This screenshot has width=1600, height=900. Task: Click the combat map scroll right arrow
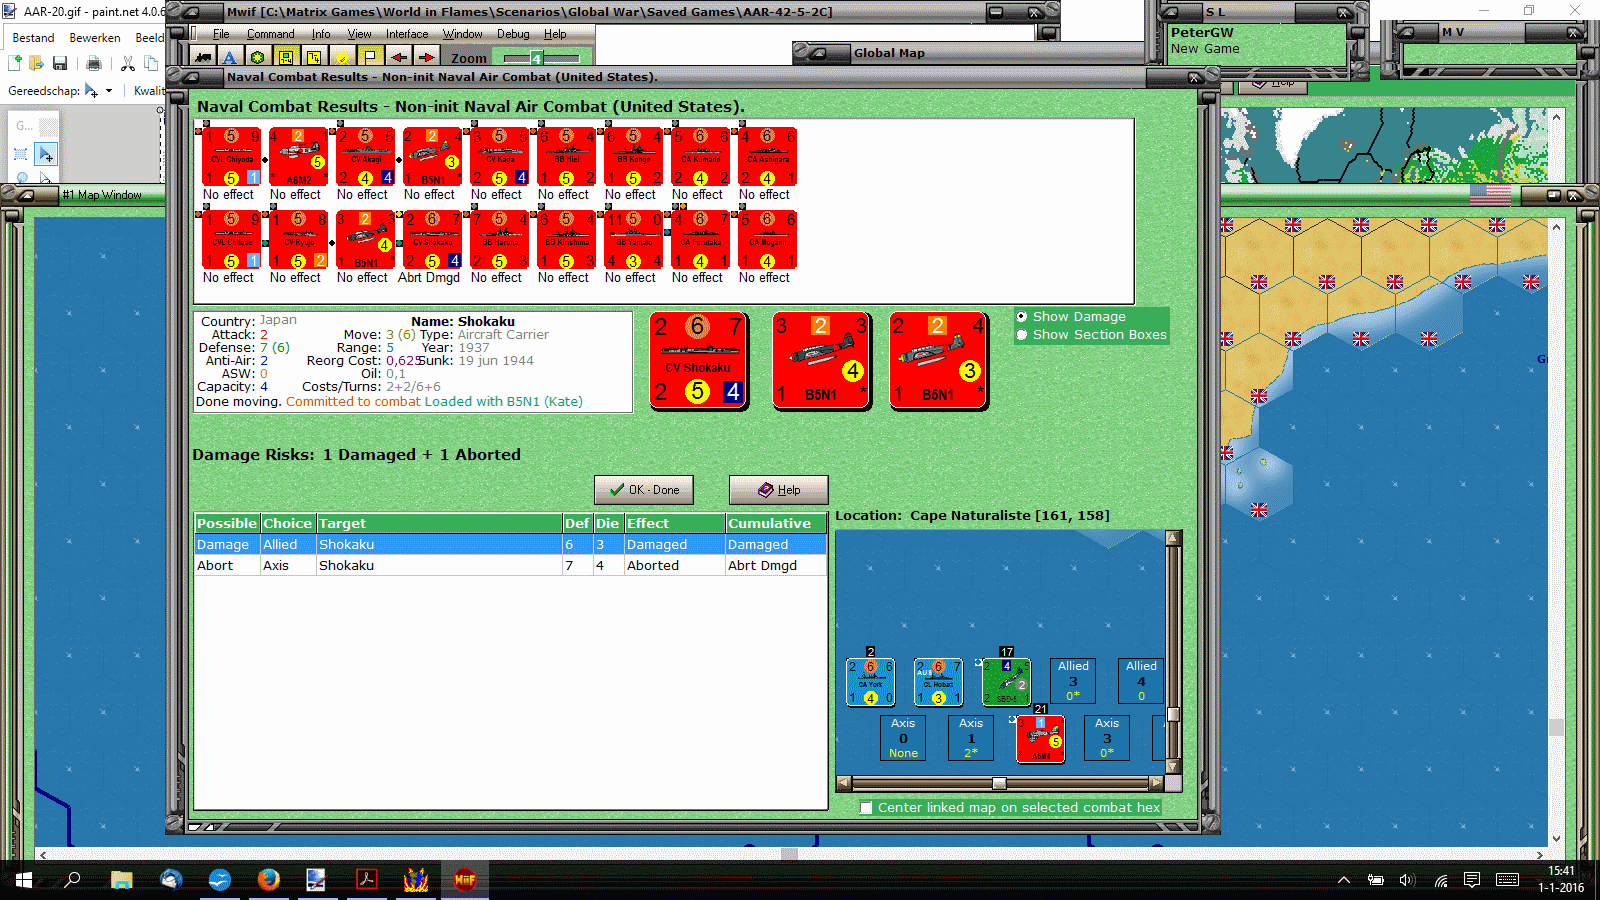(1157, 783)
